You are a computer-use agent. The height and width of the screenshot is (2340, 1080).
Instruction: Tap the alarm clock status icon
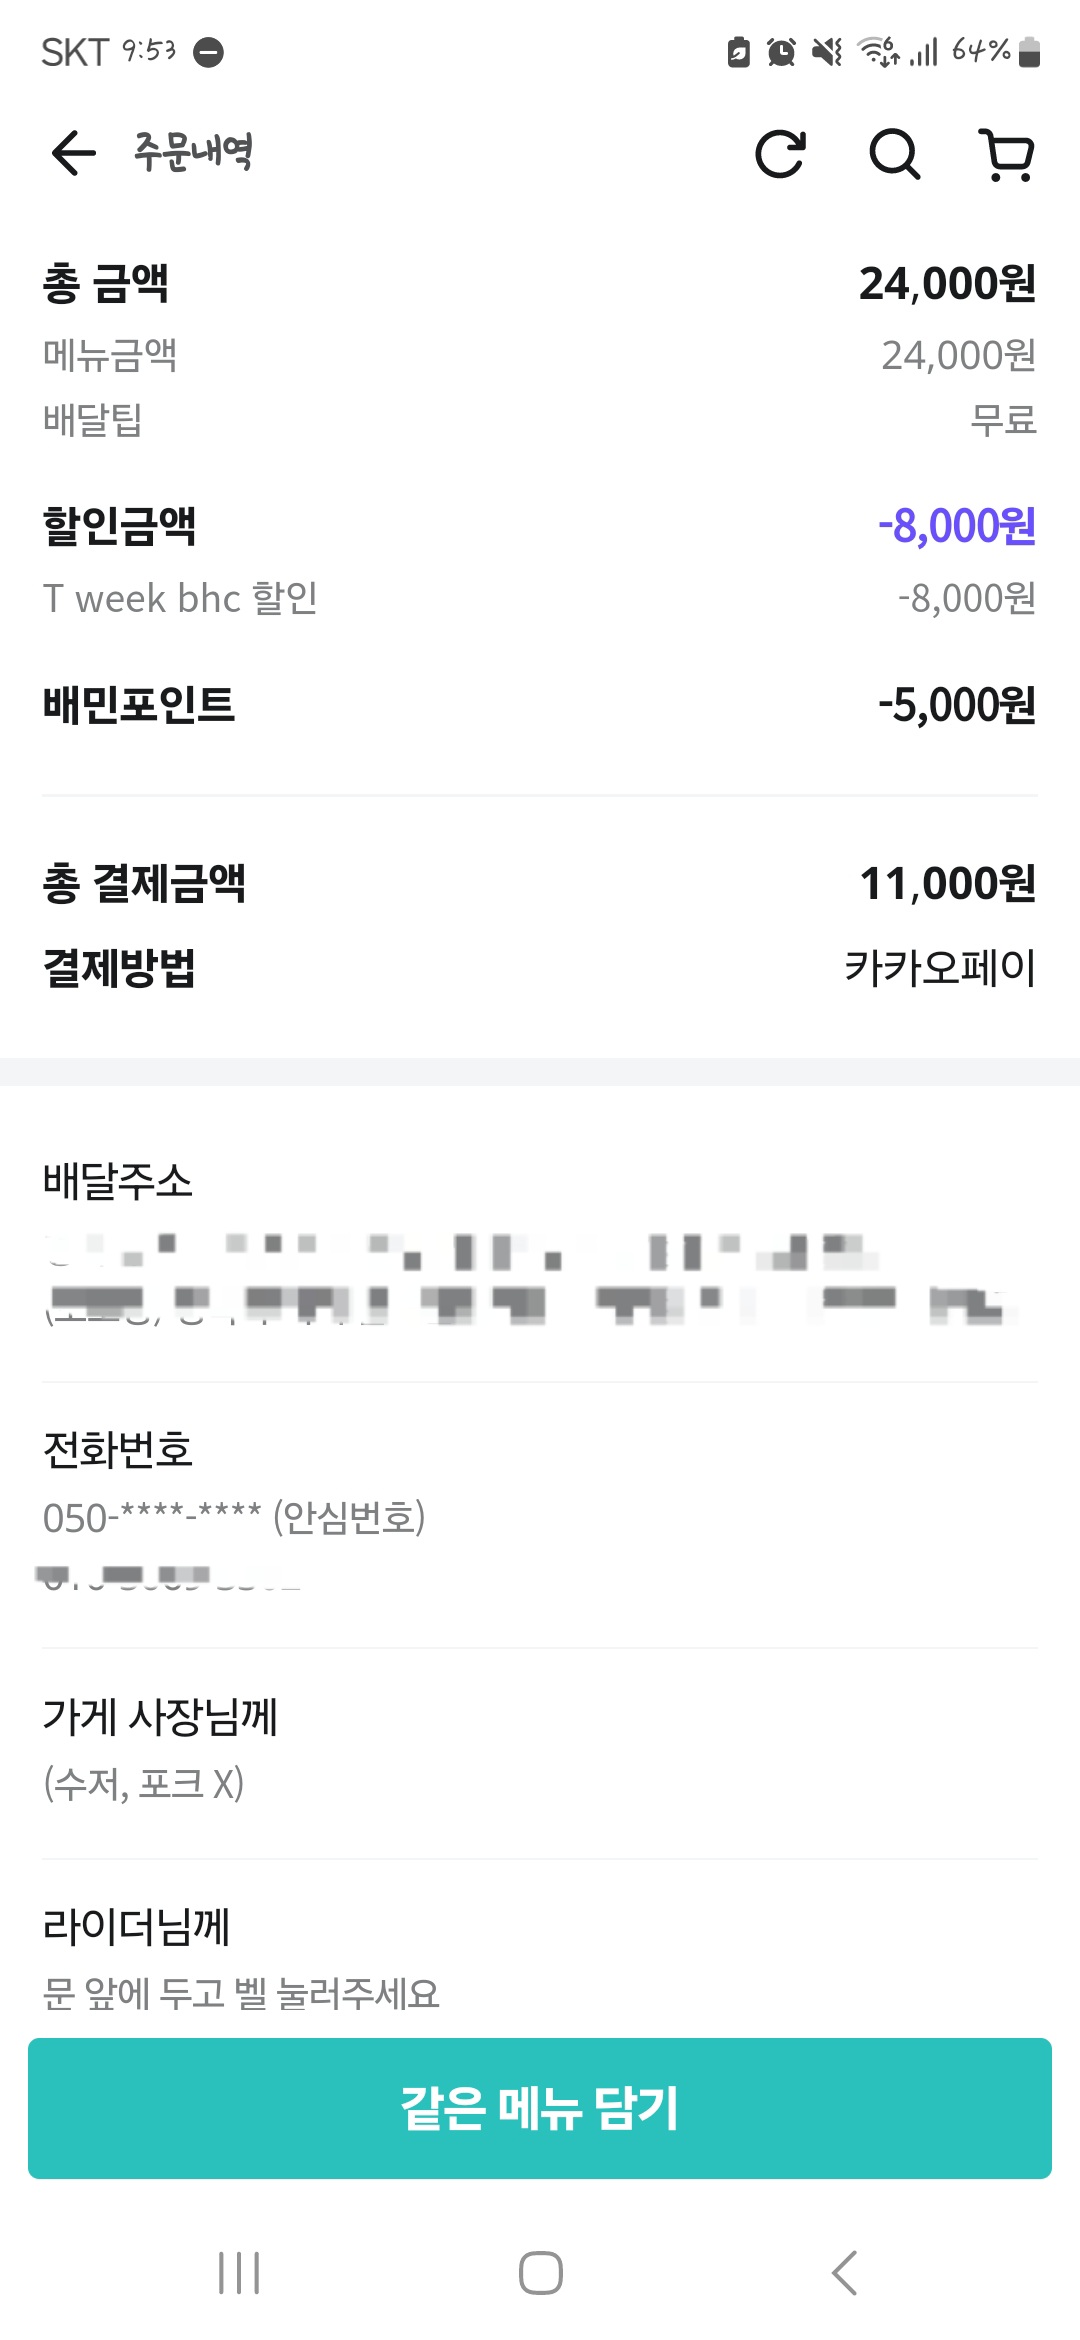coord(781,51)
